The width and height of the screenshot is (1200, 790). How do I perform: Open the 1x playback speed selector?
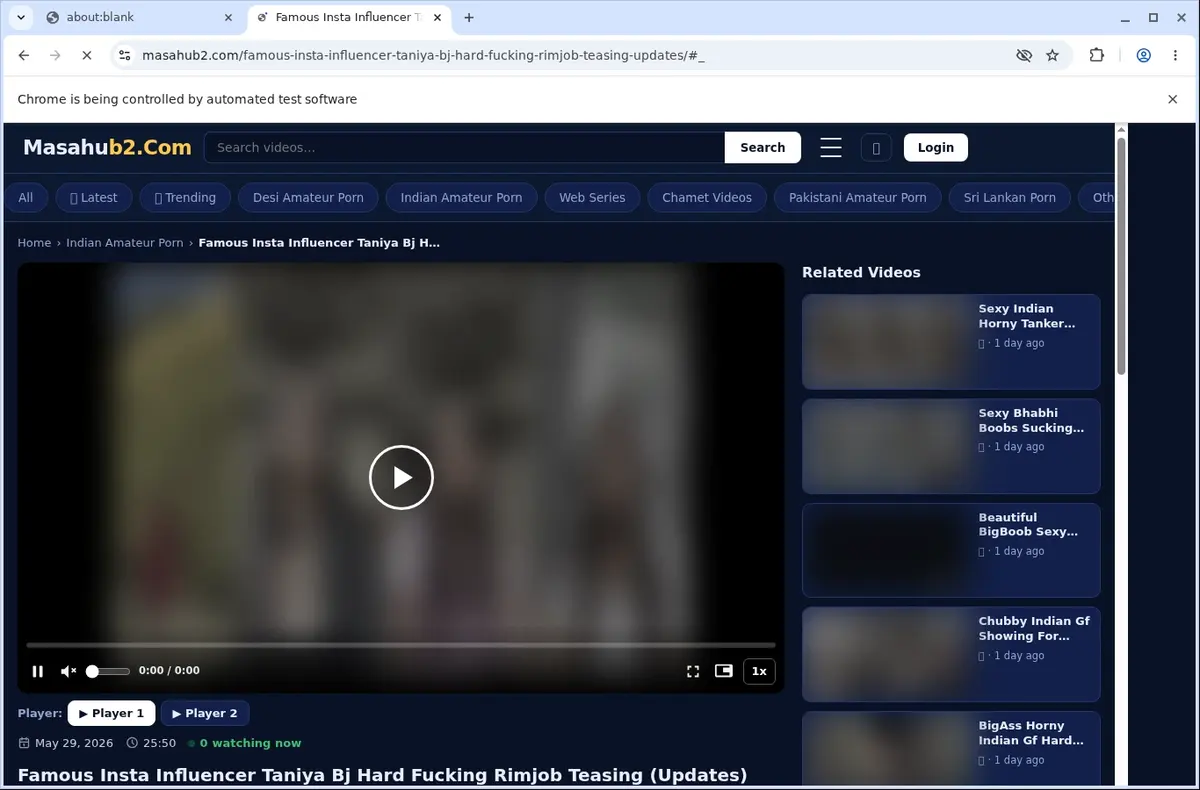coord(759,671)
